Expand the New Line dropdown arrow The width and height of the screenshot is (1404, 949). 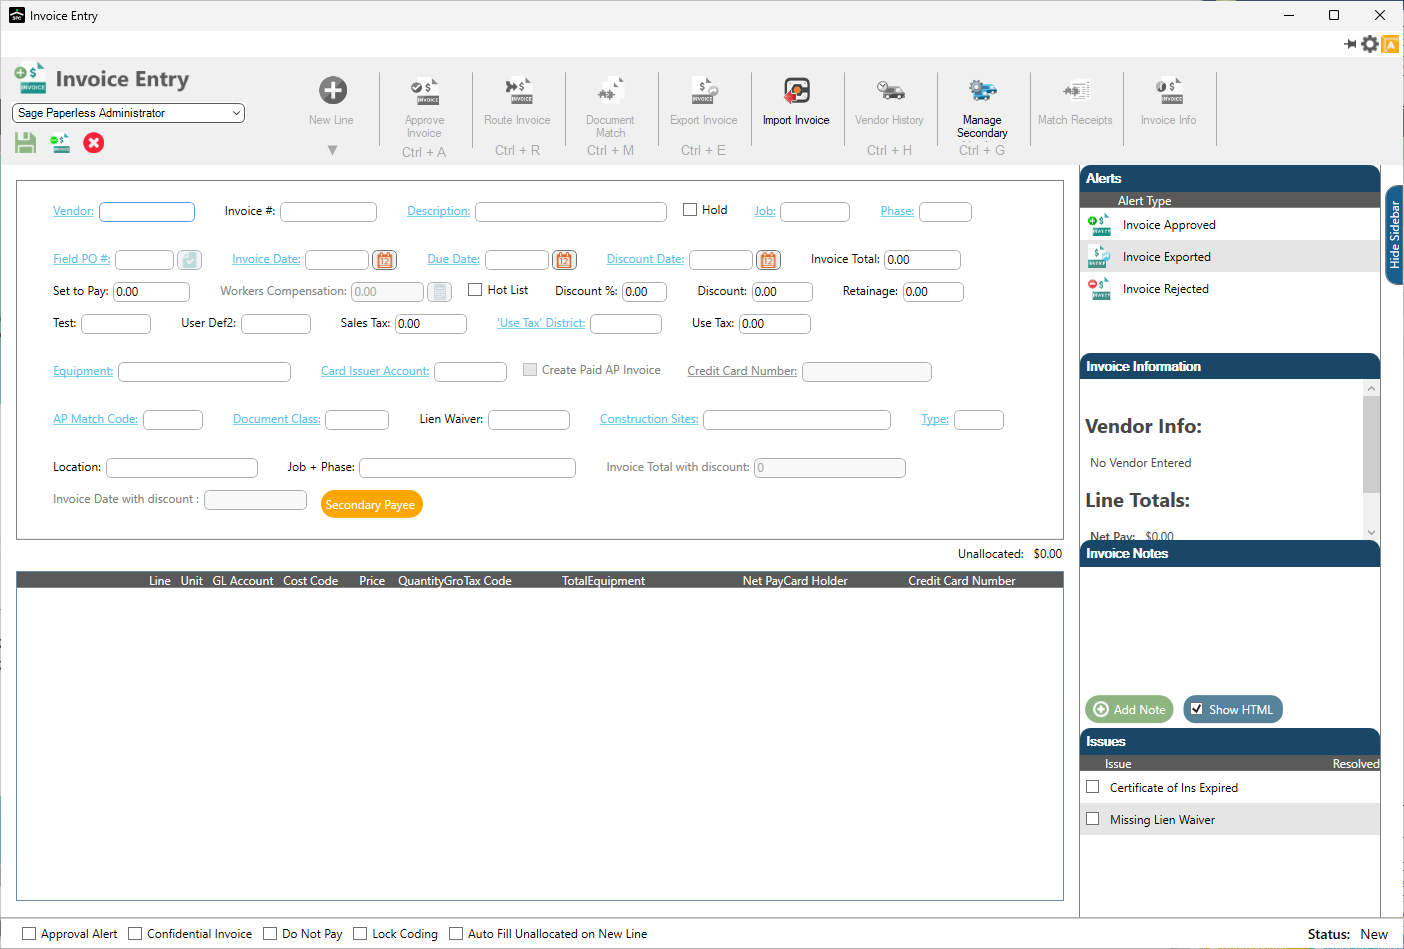[333, 150]
